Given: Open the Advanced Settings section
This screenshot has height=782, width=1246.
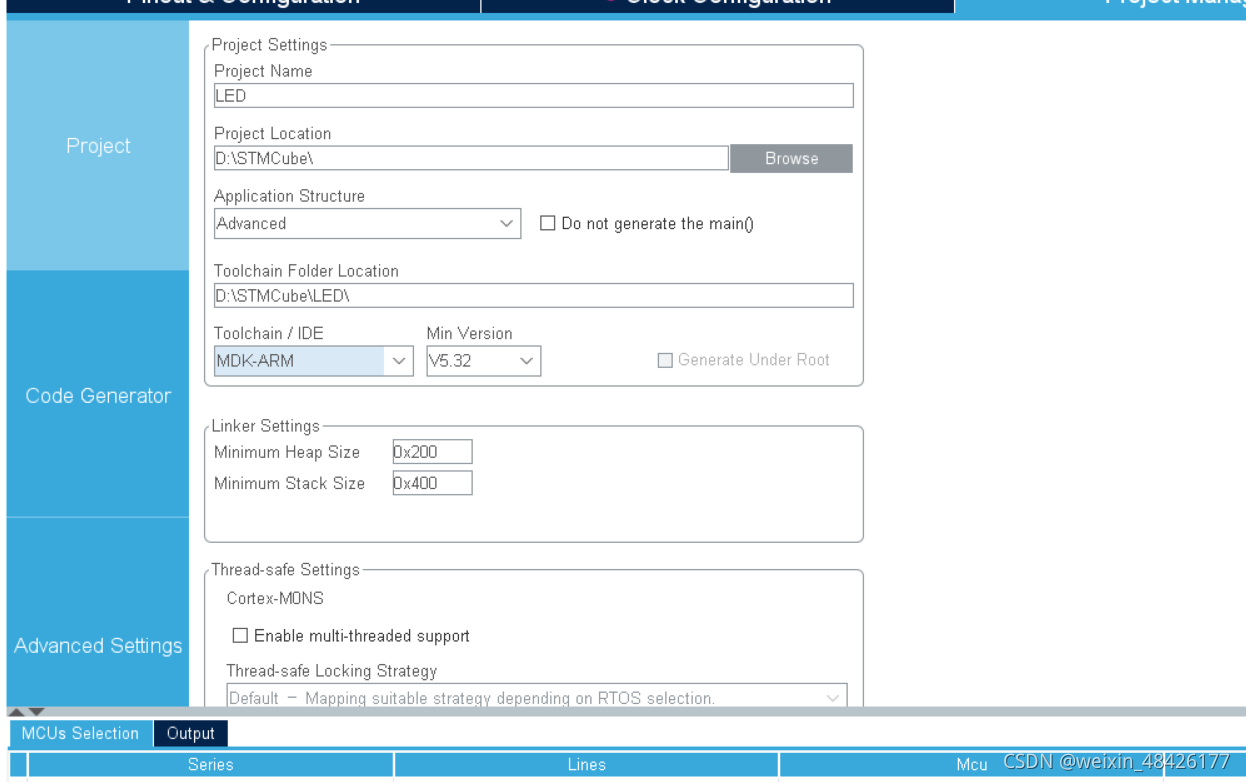Looking at the screenshot, I should tap(97, 646).
